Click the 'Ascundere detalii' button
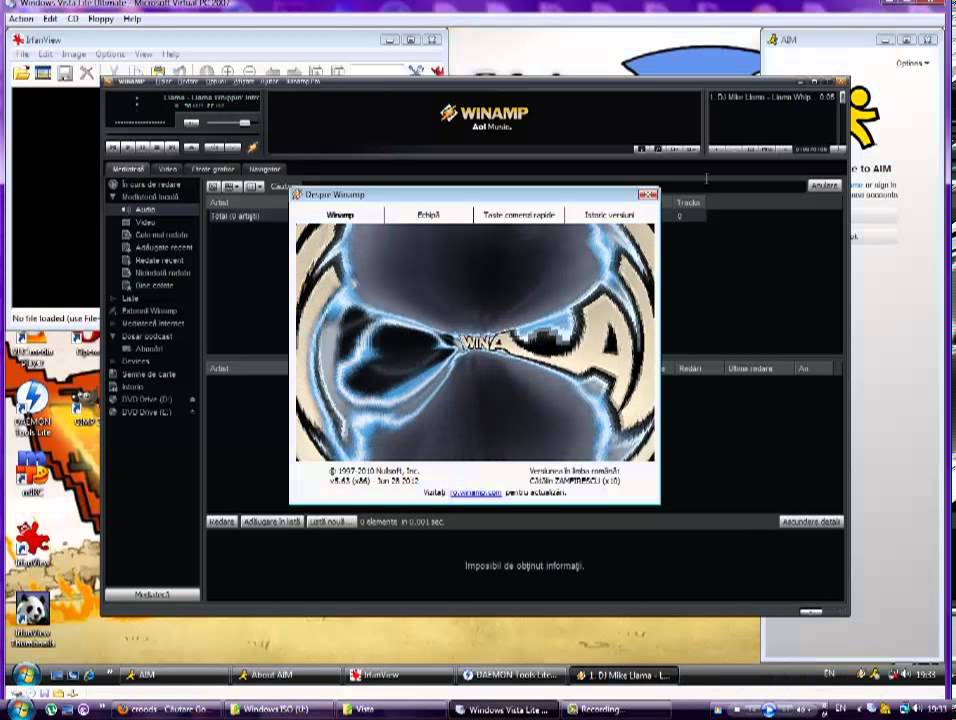The image size is (956, 720). pos(811,522)
